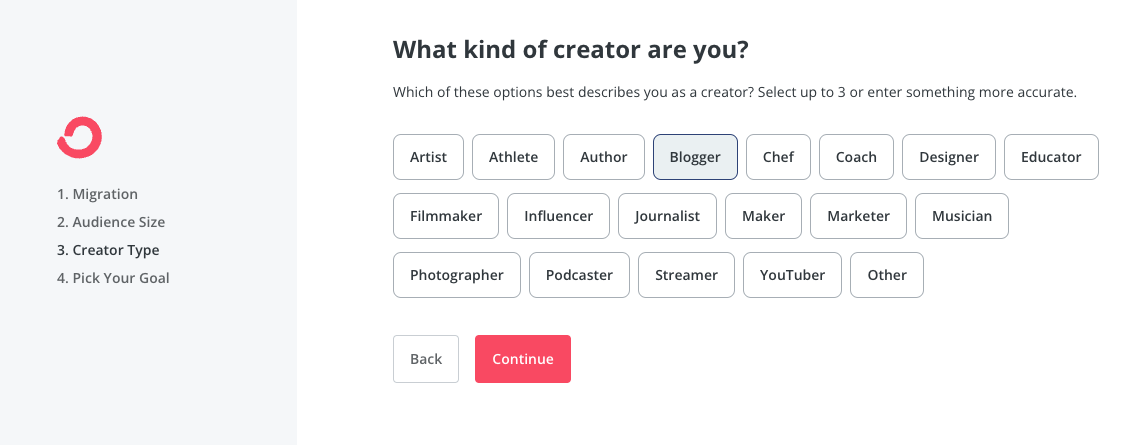Select the Chef creator chip
Image resolution: width=1148 pixels, height=445 pixels.
pyautogui.click(x=778, y=157)
